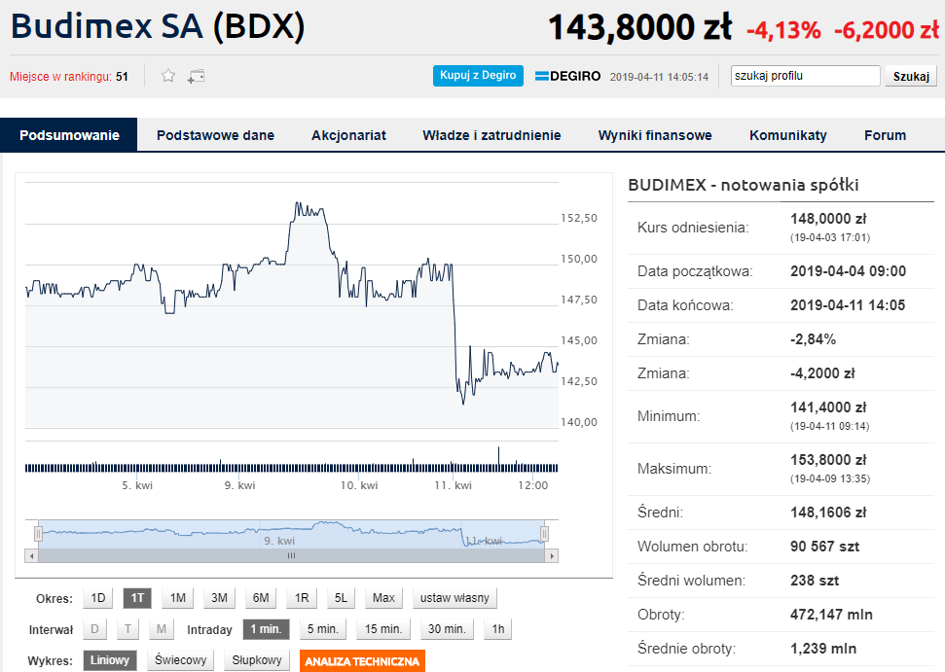The image size is (945, 672).
Task: Click Wolumen obrotu value 90 567 szt
Action: 824,547
